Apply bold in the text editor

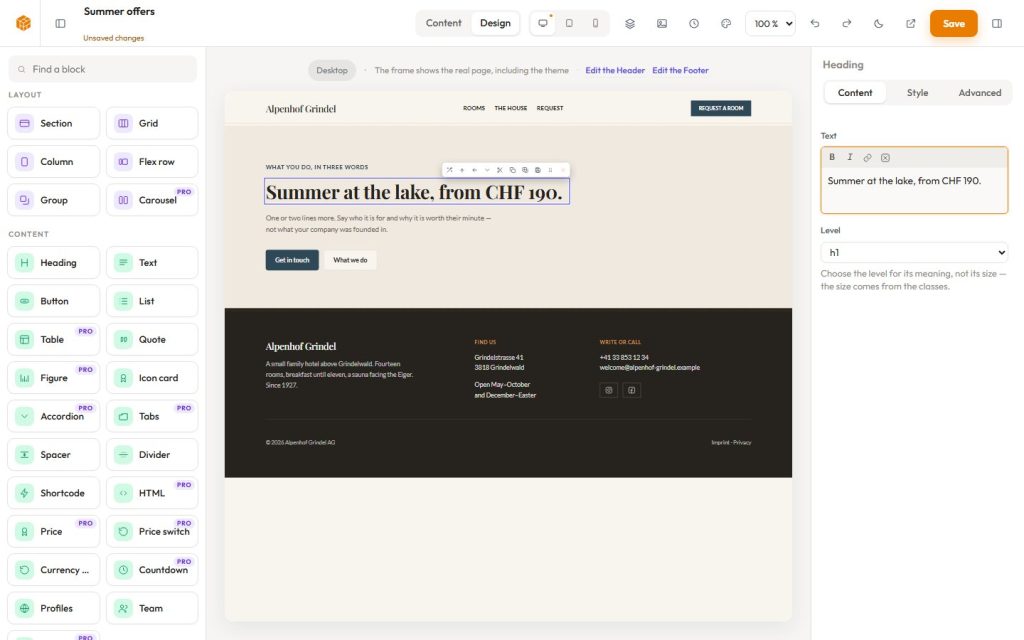[x=832, y=157]
